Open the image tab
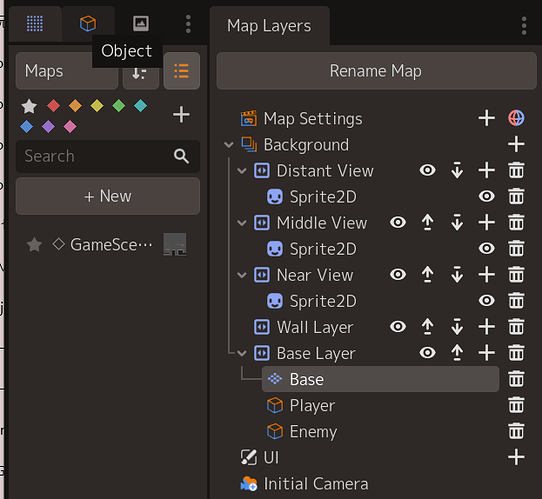 coord(141,23)
